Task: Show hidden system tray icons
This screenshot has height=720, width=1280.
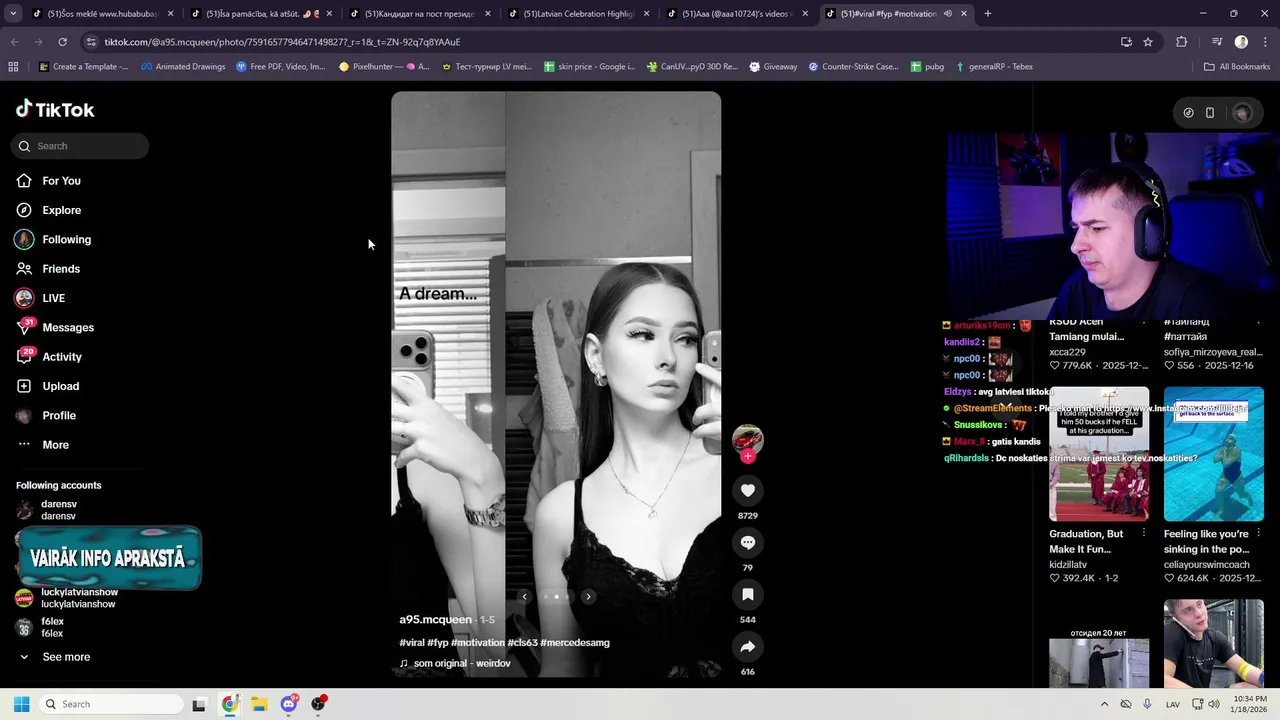Action: pos(1104,704)
